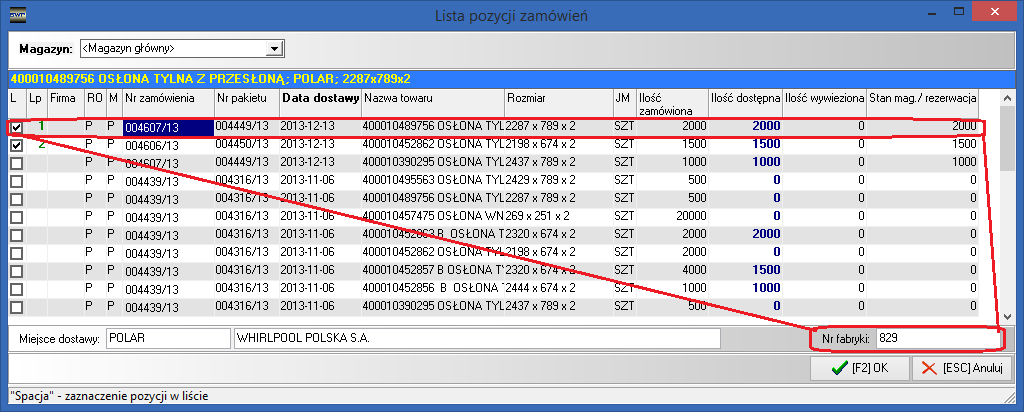Click the Nr zamówienia column header
Image resolution: width=1024 pixels, height=412 pixels.
167,98
